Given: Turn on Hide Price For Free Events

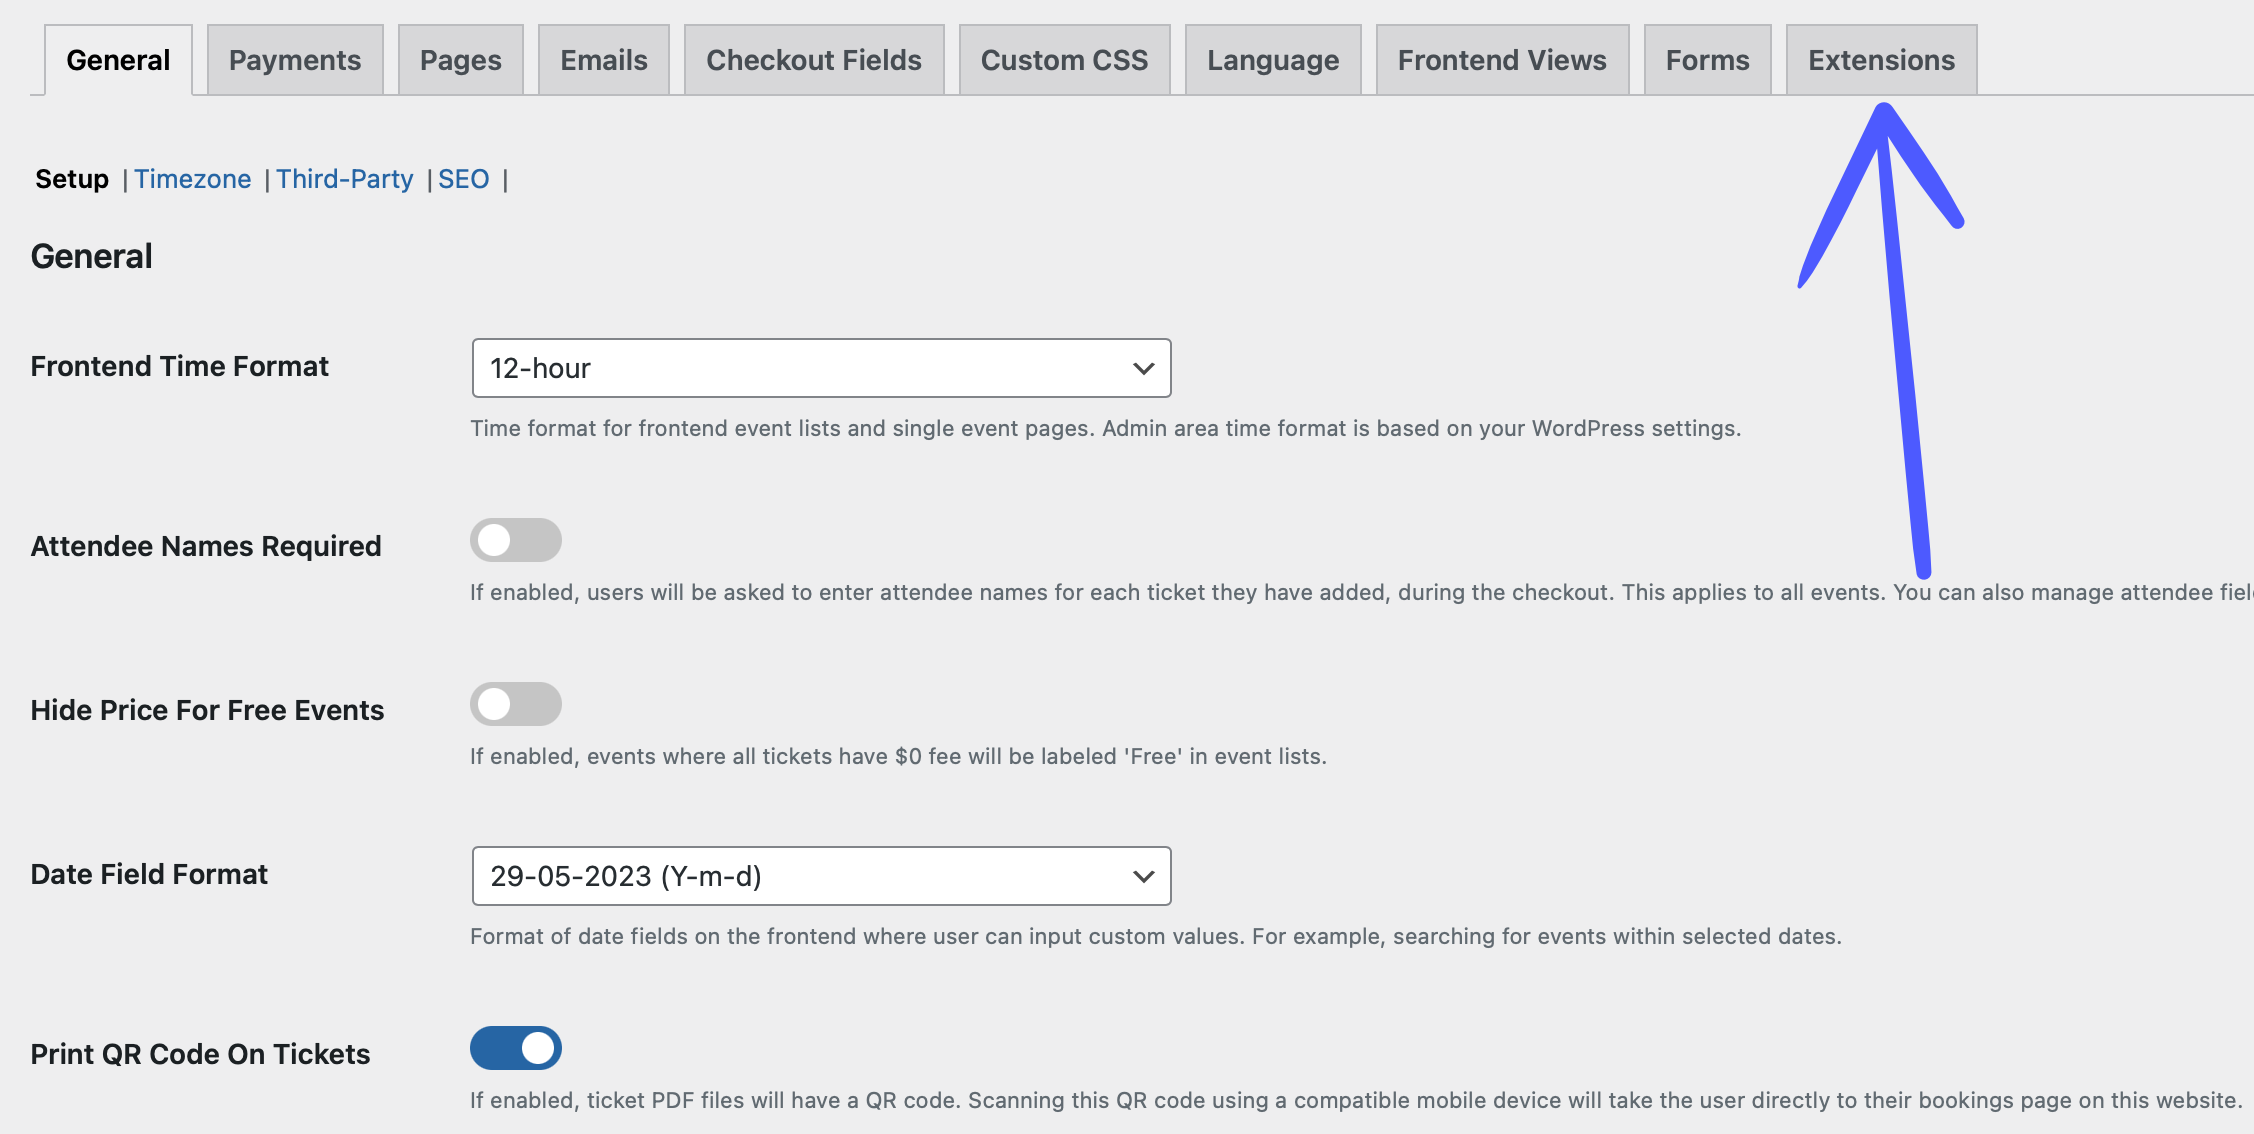Looking at the screenshot, I should [516, 704].
